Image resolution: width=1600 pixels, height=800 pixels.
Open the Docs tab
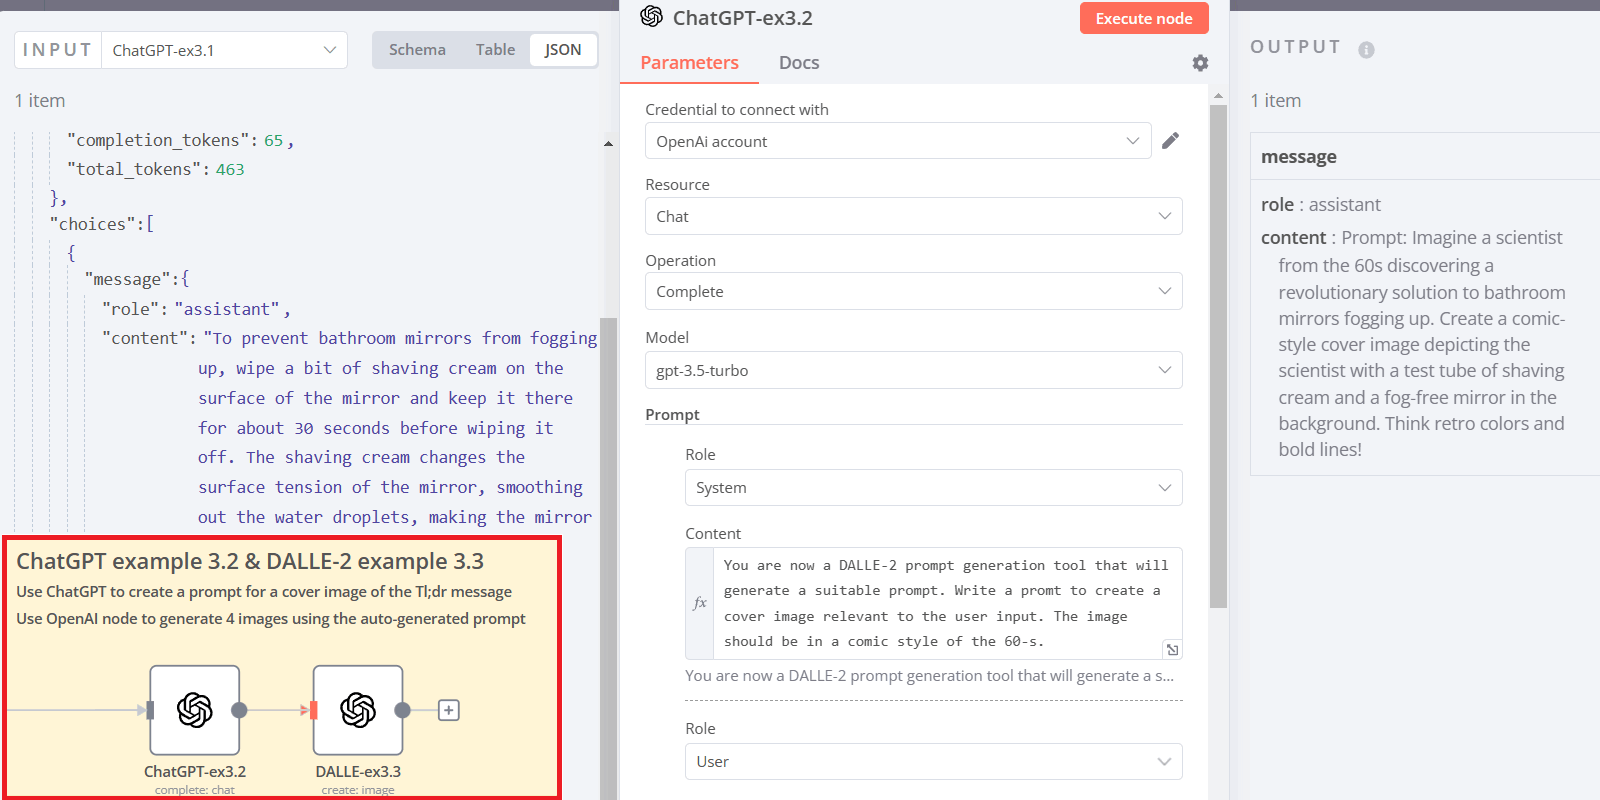[799, 63]
